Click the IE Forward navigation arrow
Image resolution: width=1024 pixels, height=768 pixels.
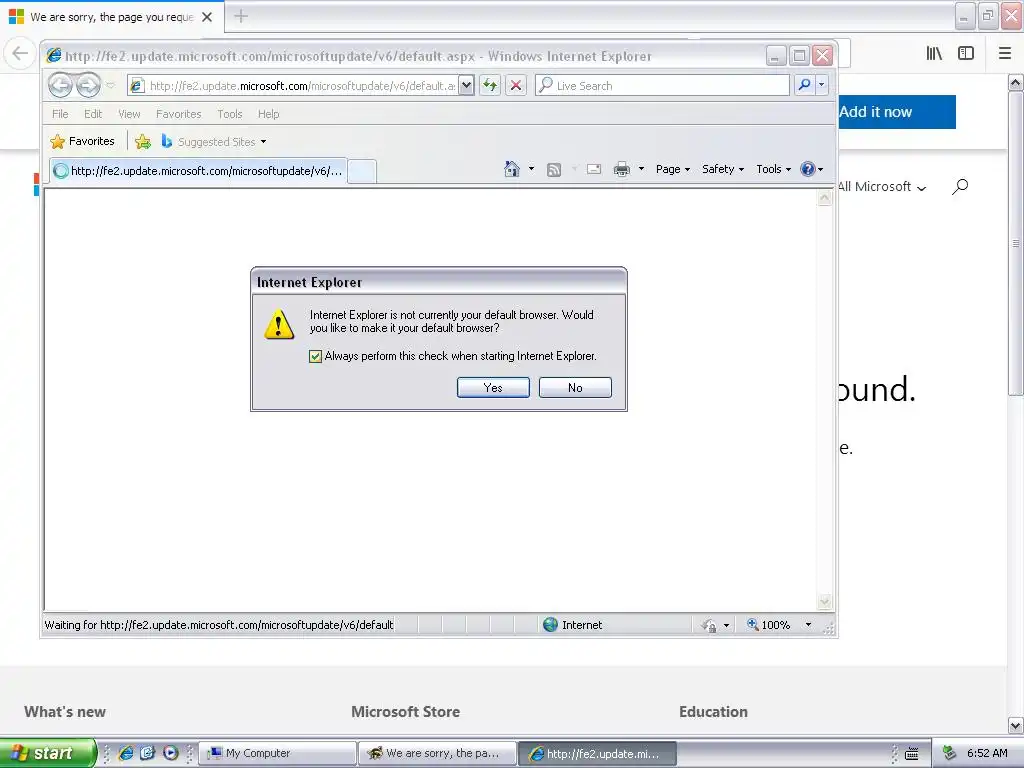[88, 85]
